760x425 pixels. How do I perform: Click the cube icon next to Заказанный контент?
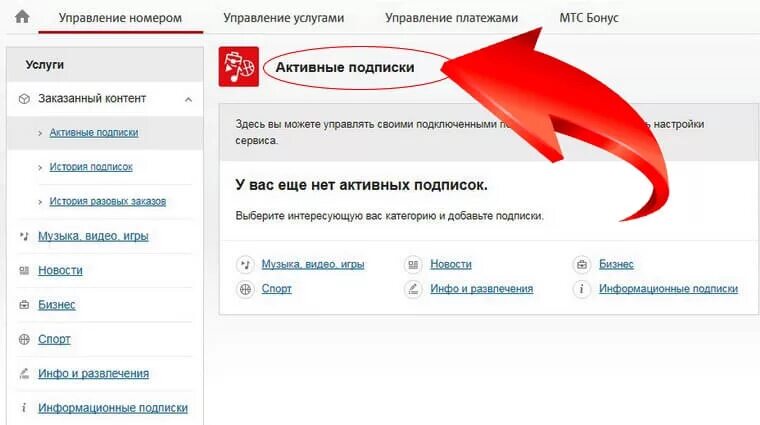click(x=24, y=99)
